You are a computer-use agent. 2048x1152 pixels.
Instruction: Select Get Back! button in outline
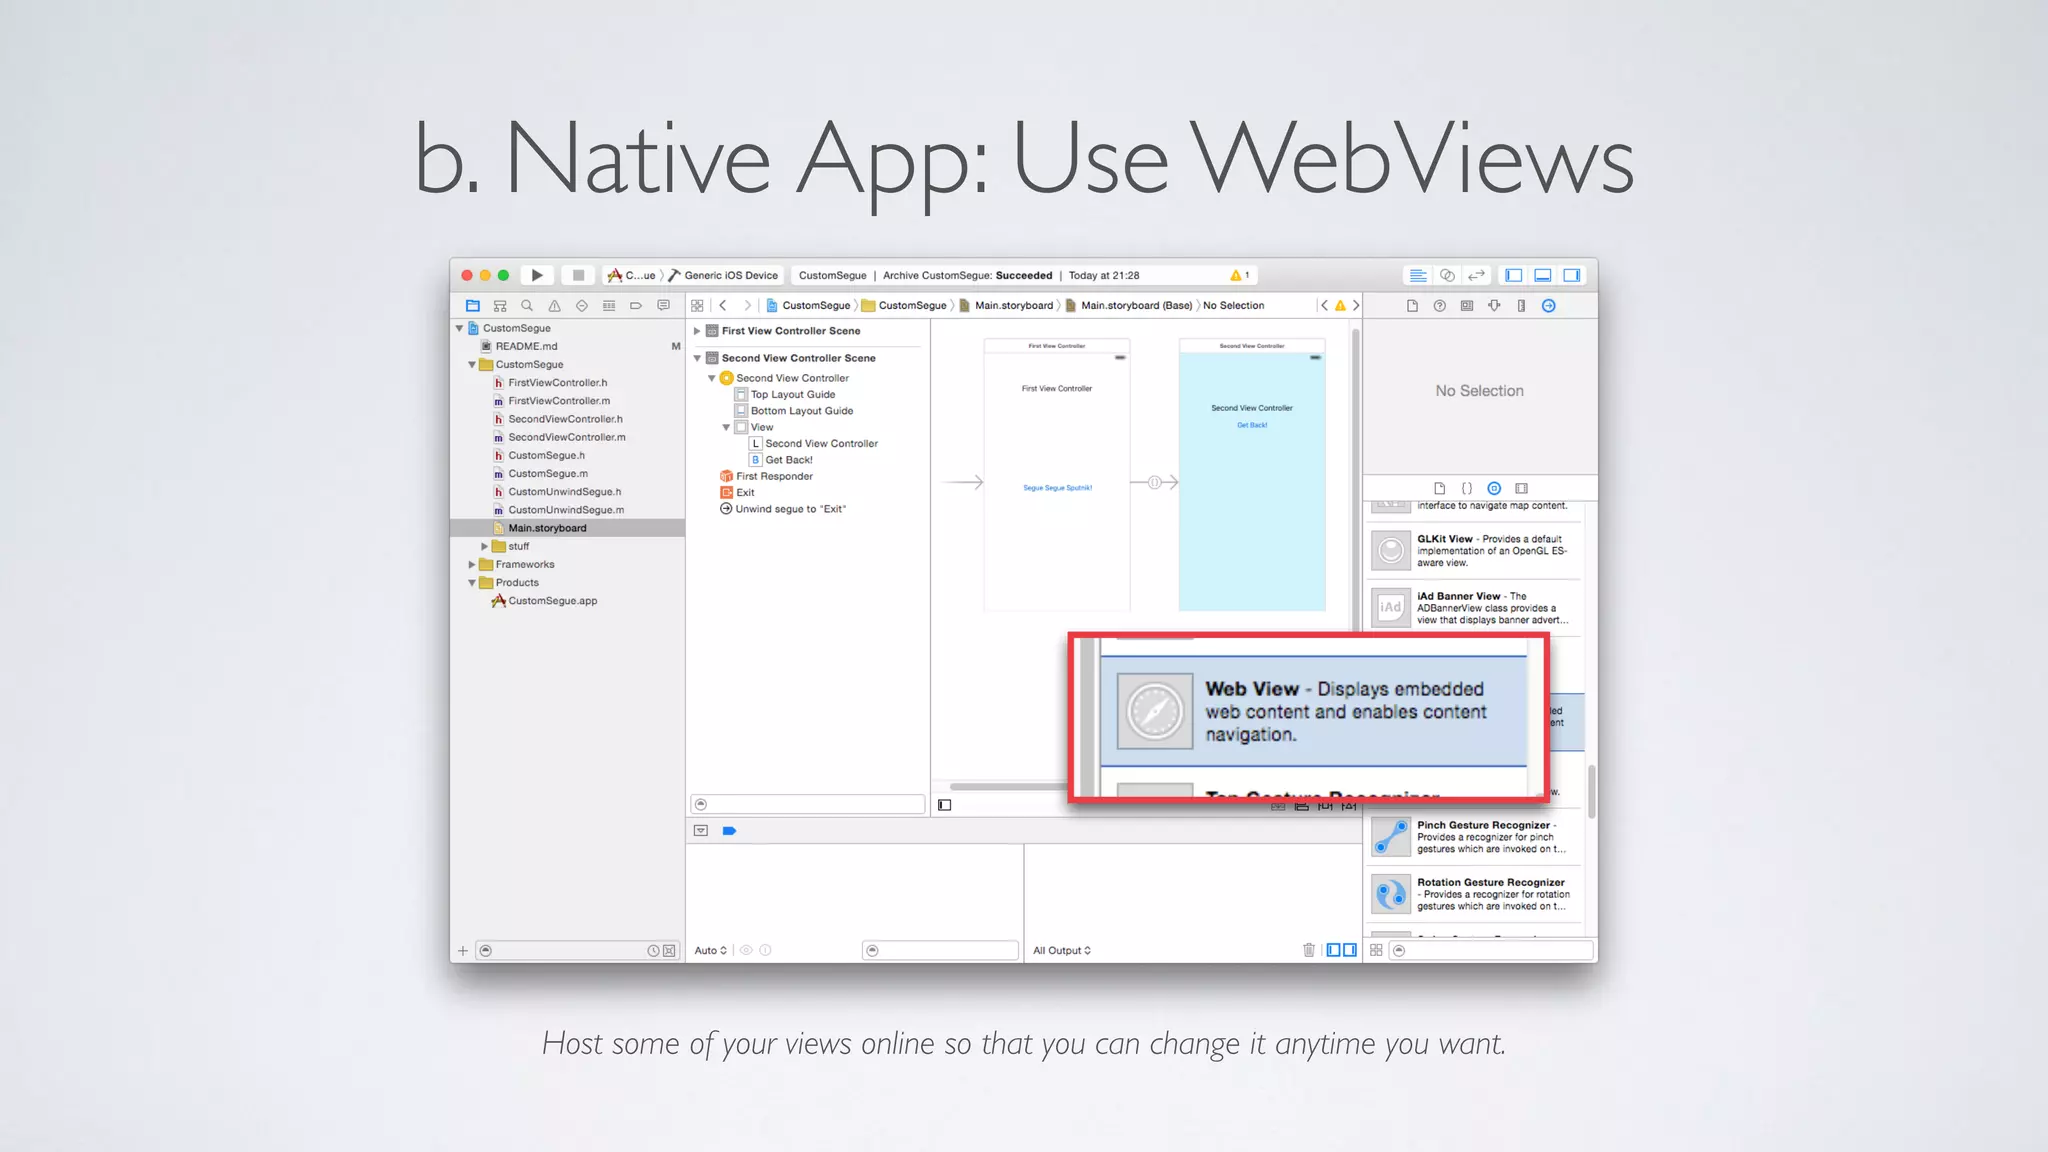pyautogui.click(x=789, y=460)
